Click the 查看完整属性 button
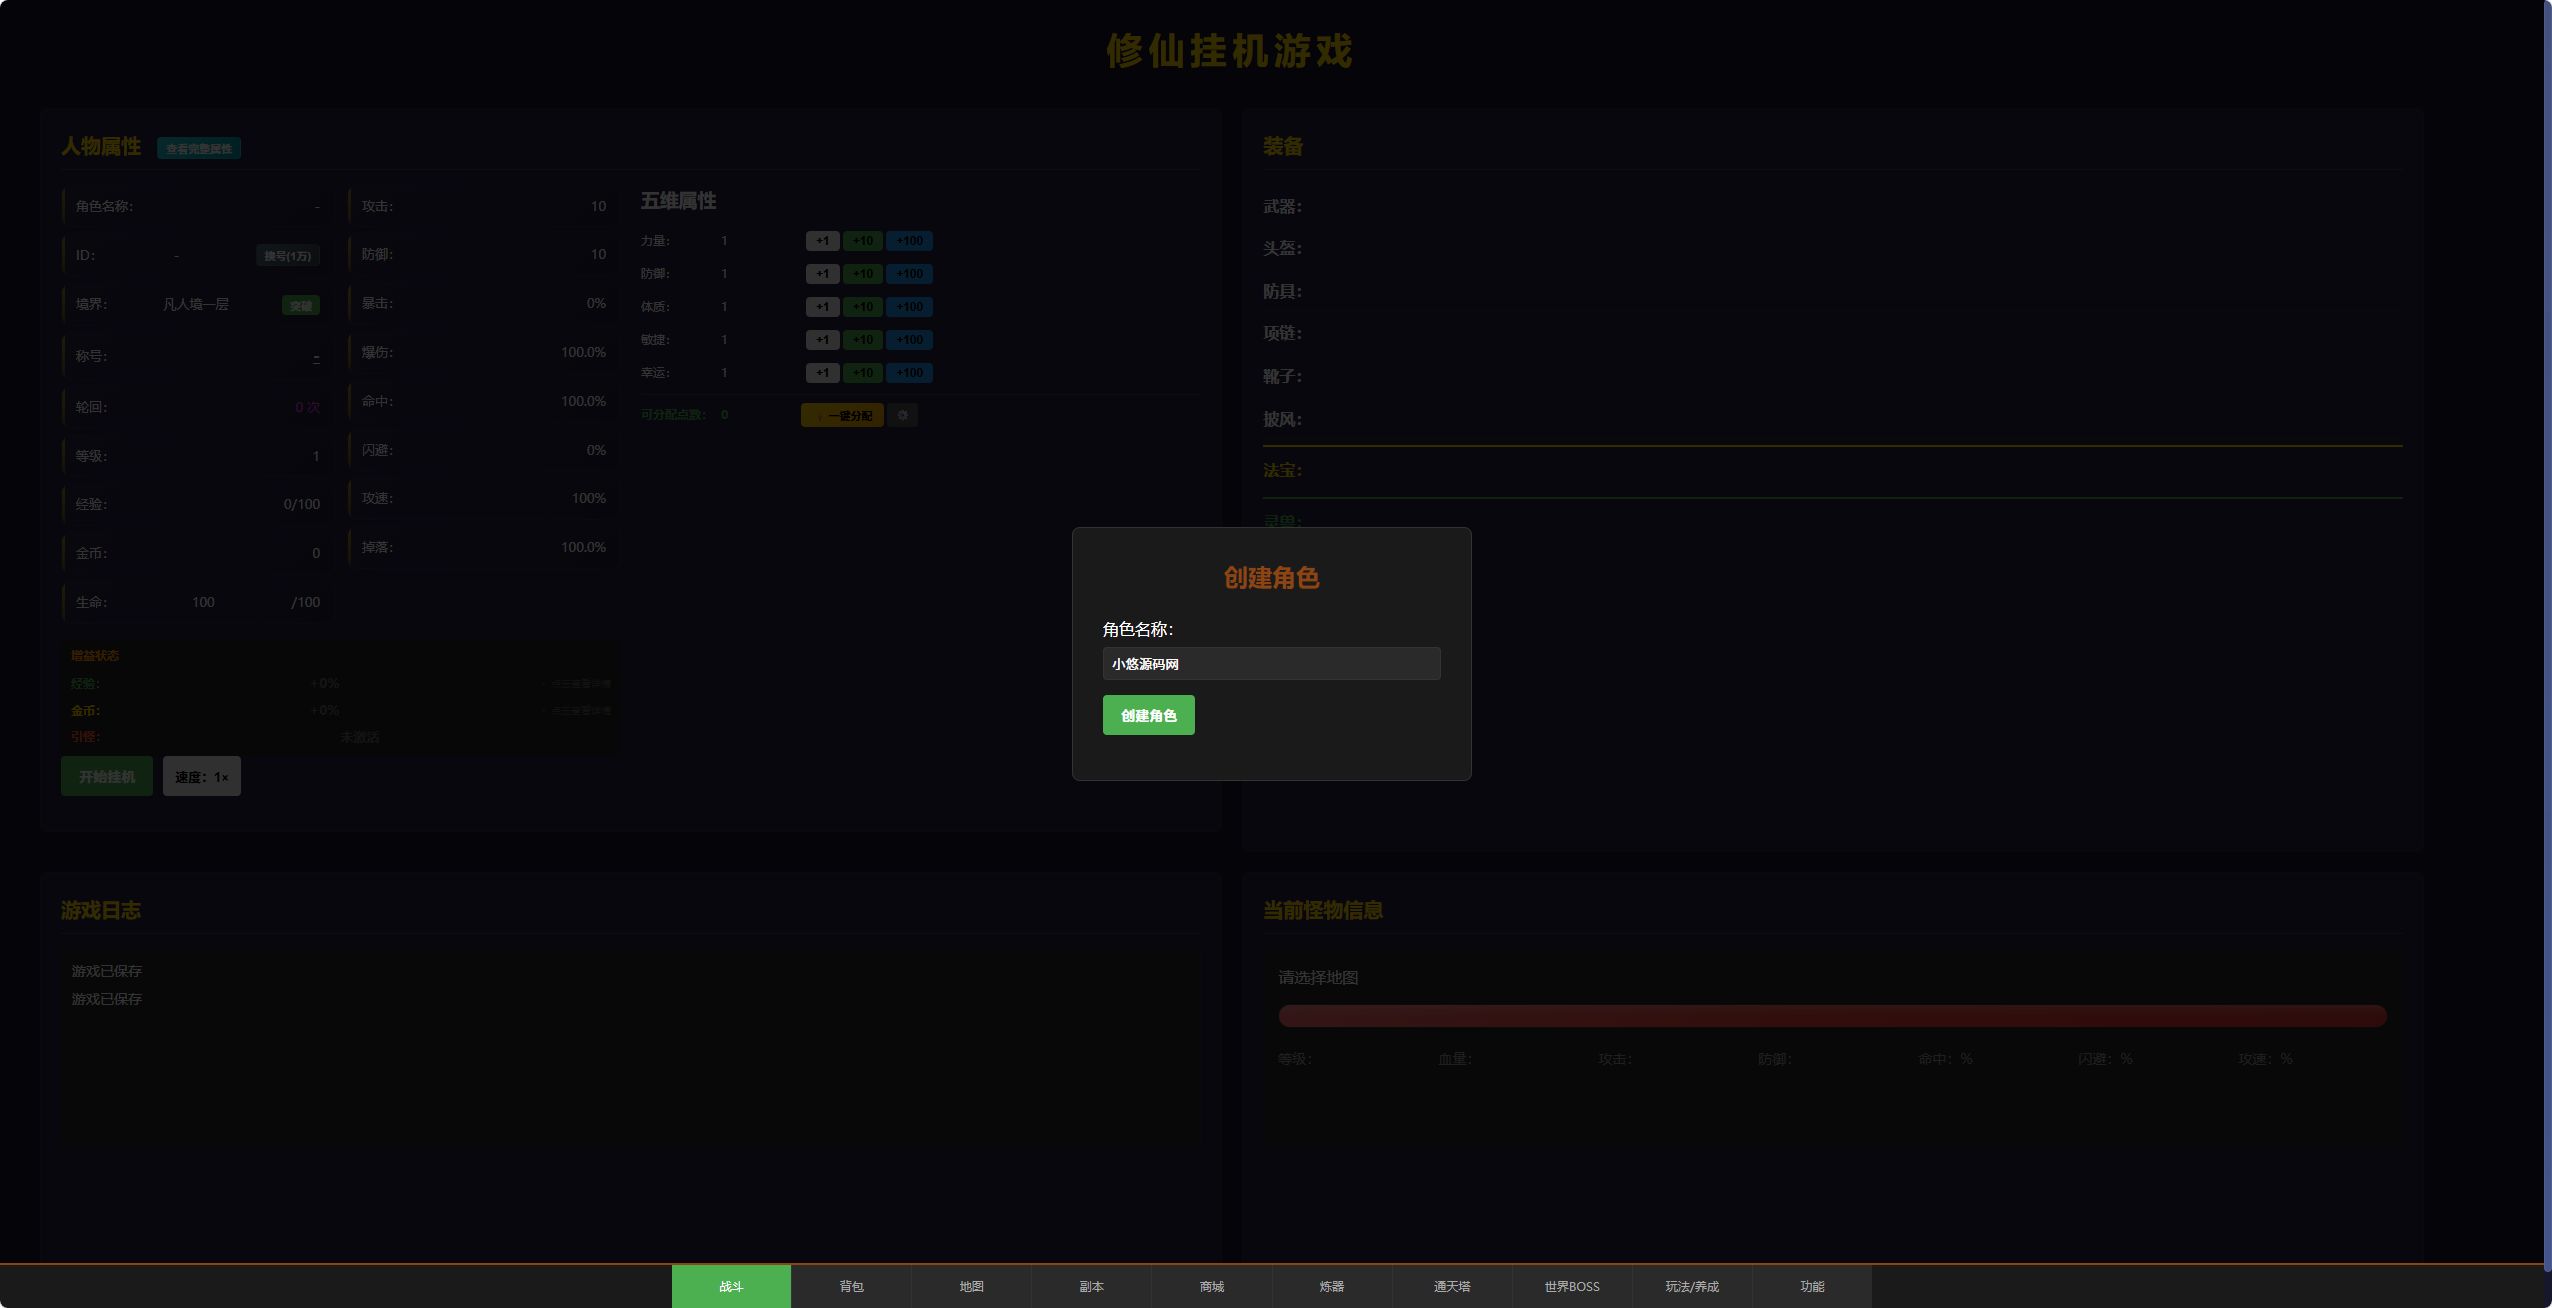The height and width of the screenshot is (1308, 2552). (x=198, y=148)
